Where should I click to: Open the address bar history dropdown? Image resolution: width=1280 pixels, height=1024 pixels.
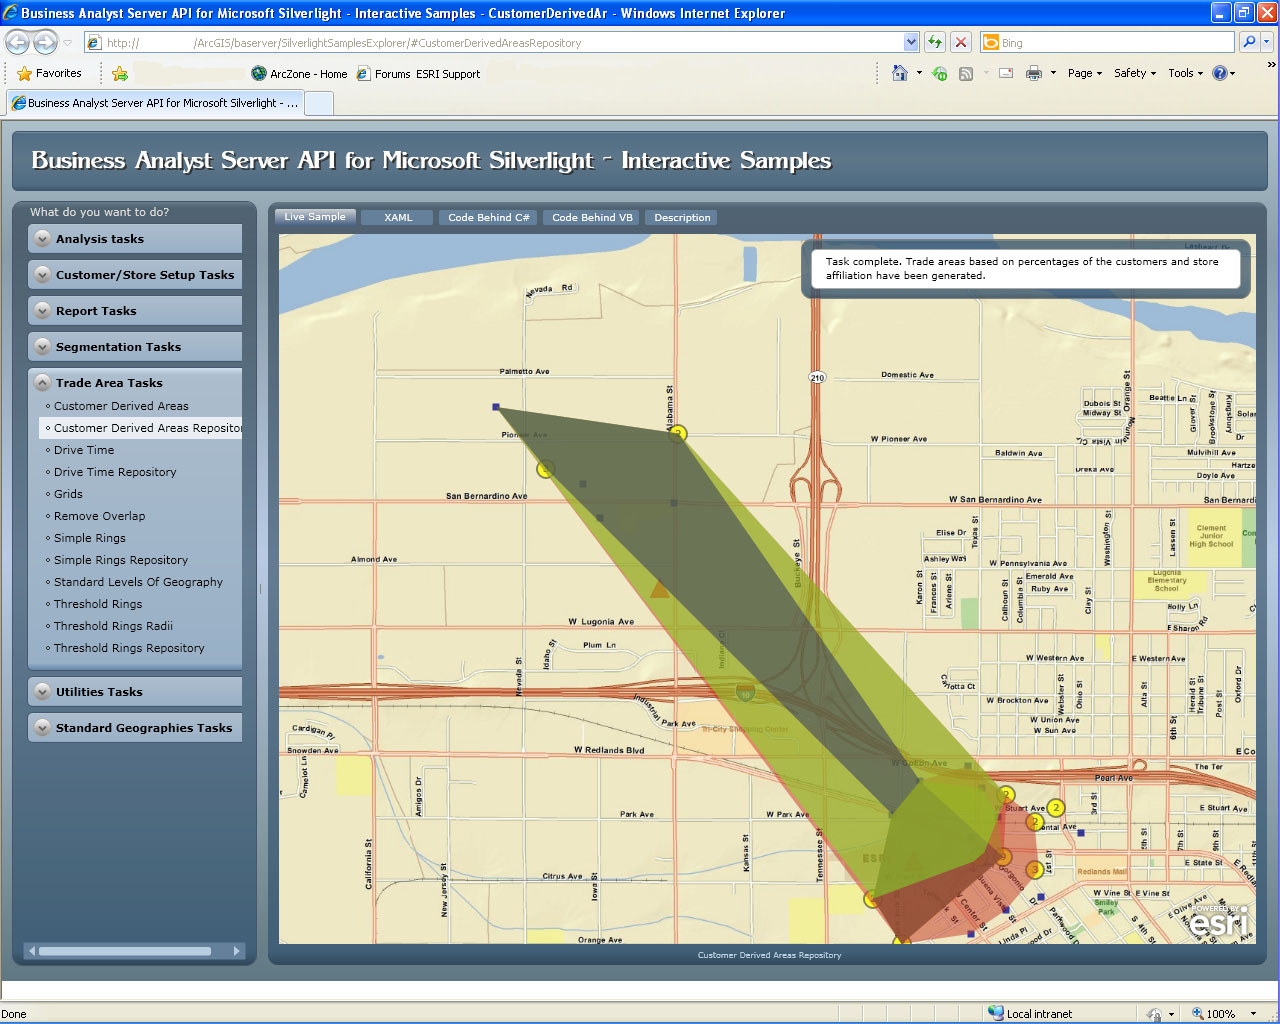click(x=911, y=42)
